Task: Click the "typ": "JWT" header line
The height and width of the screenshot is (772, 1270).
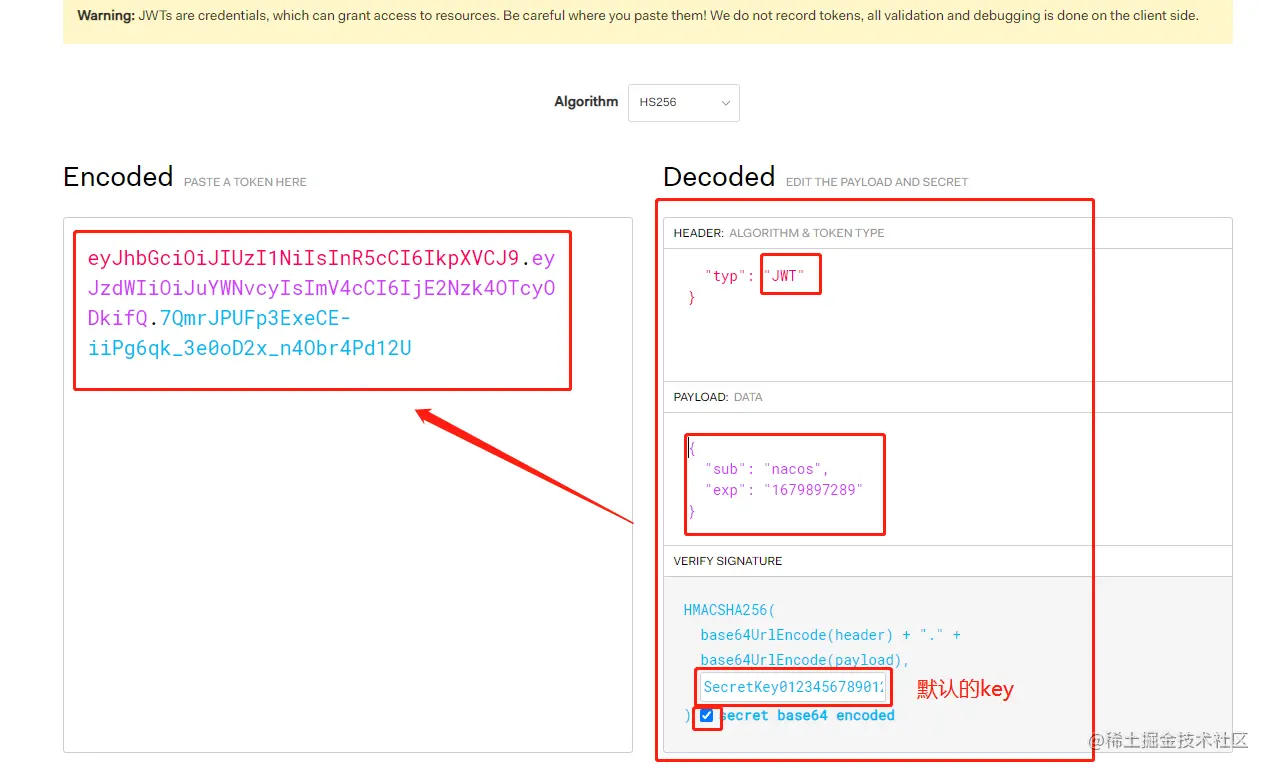Action: pyautogui.click(x=754, y=276)
